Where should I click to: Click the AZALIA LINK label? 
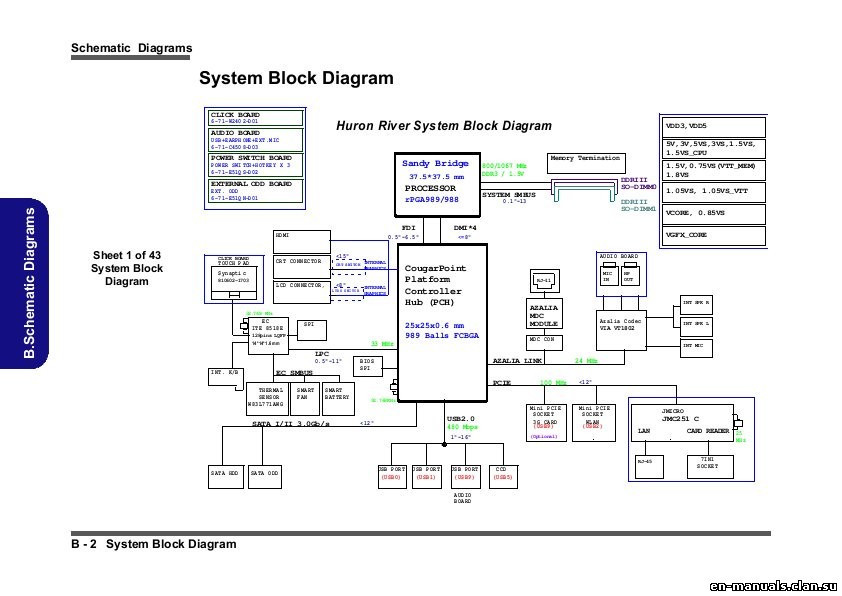tap(518, 361)
